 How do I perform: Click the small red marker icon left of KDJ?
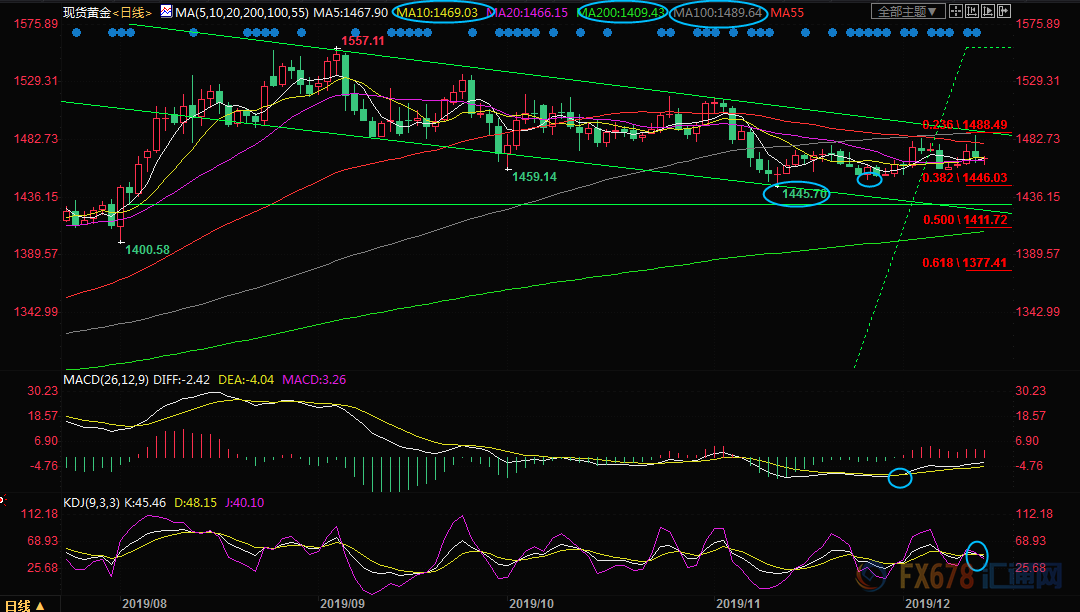(x=3, y=500)
